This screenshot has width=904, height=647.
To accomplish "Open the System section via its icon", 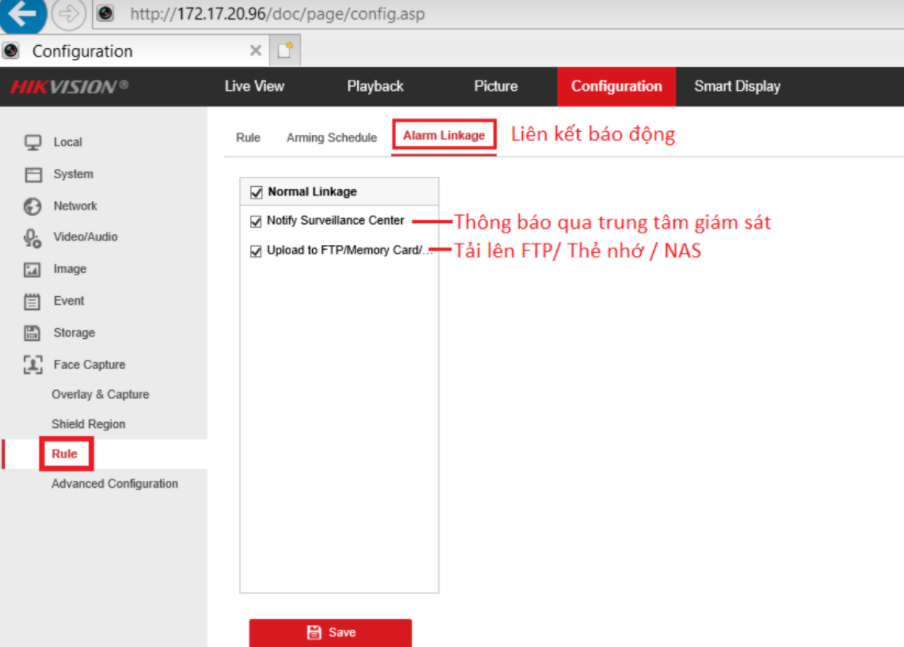I will click(x=33, y=174).
